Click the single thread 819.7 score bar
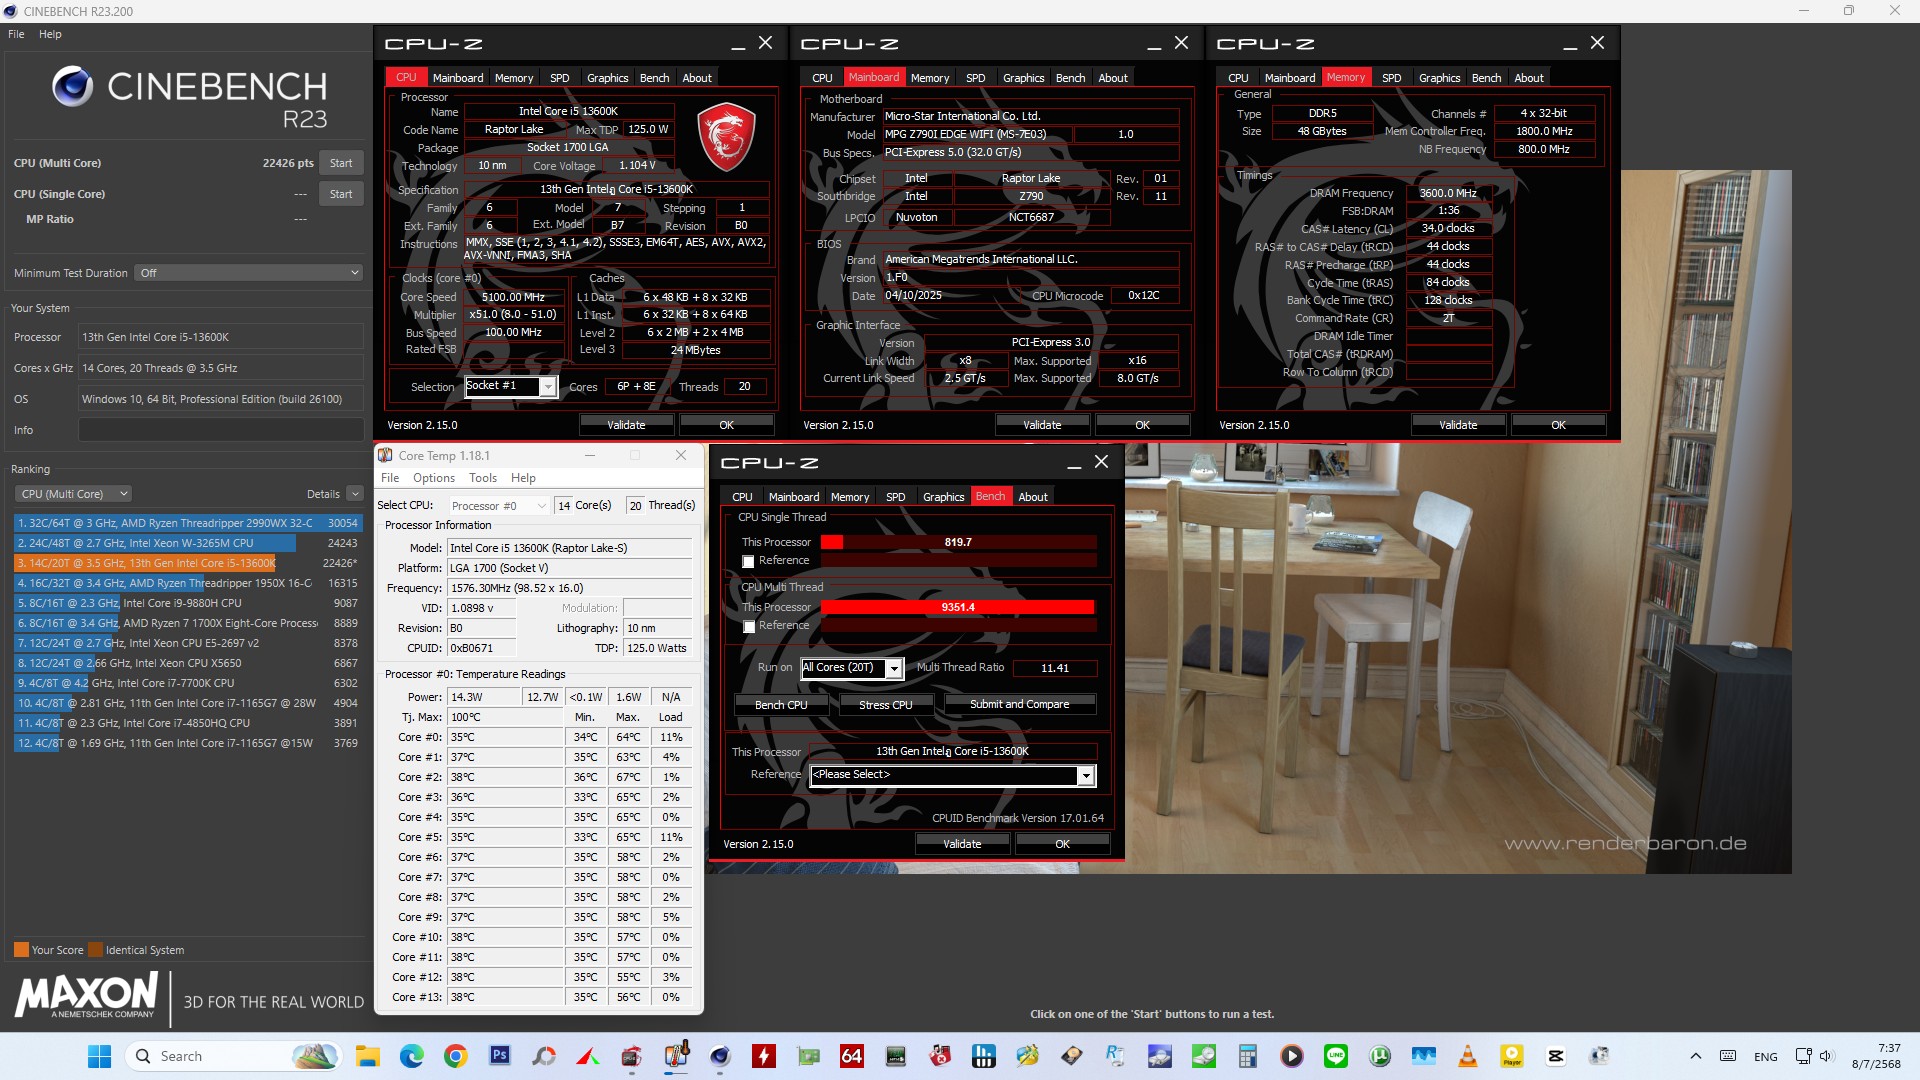This screenshot has width=1920, height=1080. click(x=958, y=542)
